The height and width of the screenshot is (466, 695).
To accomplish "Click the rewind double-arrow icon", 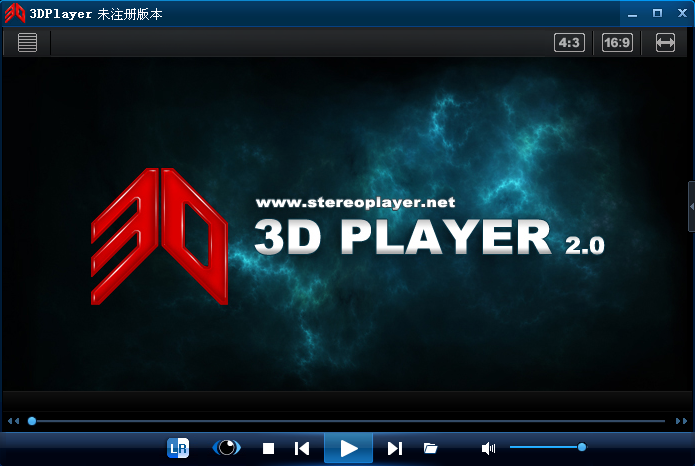I will (13, 421).
